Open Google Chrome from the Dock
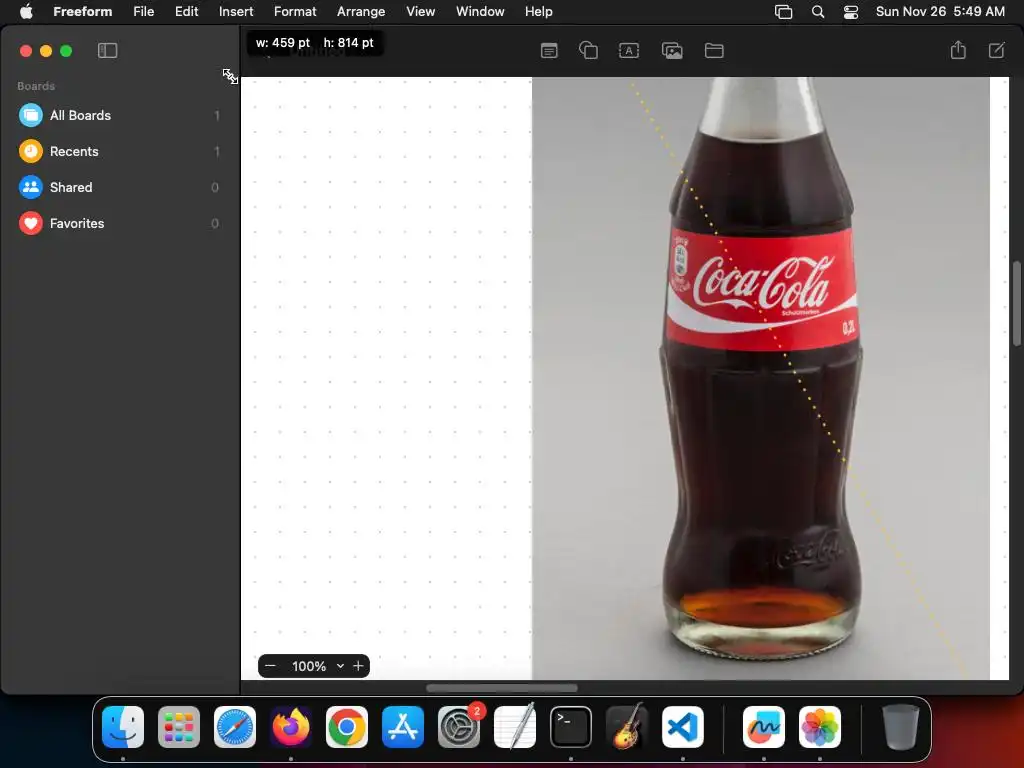The image size is (1024, 768). (x=347, y=727)
